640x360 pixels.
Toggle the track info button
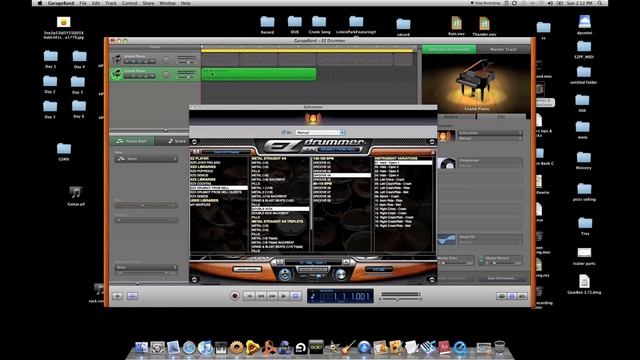512,296
